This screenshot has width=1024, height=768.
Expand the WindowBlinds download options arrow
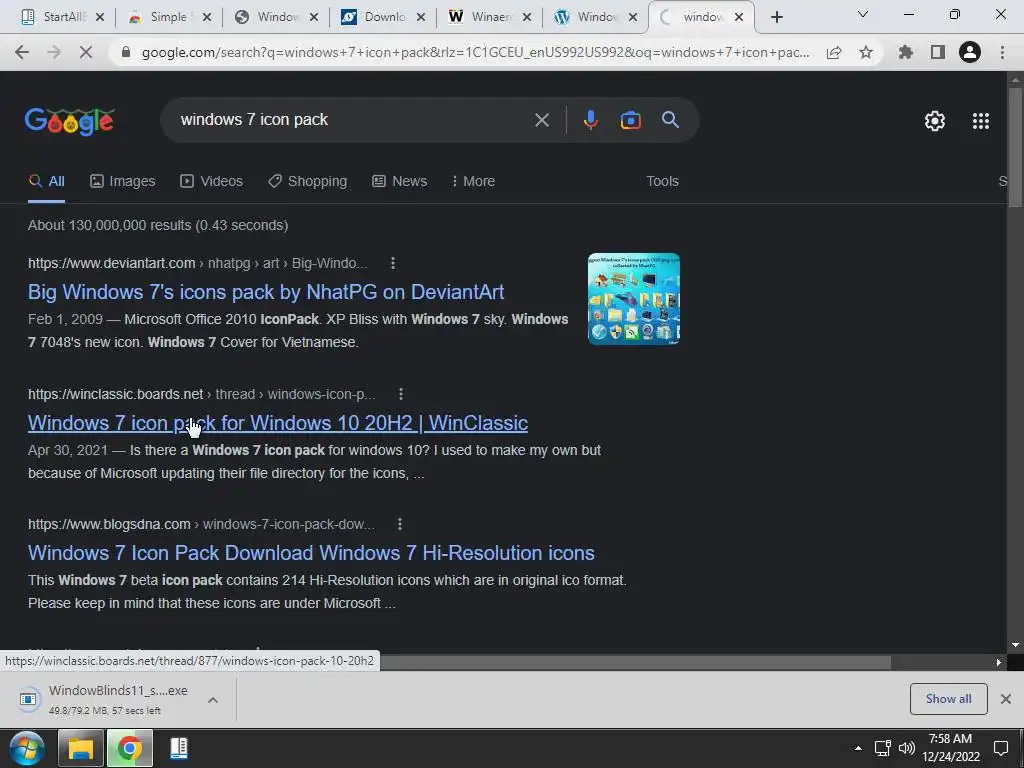point(212,700)
